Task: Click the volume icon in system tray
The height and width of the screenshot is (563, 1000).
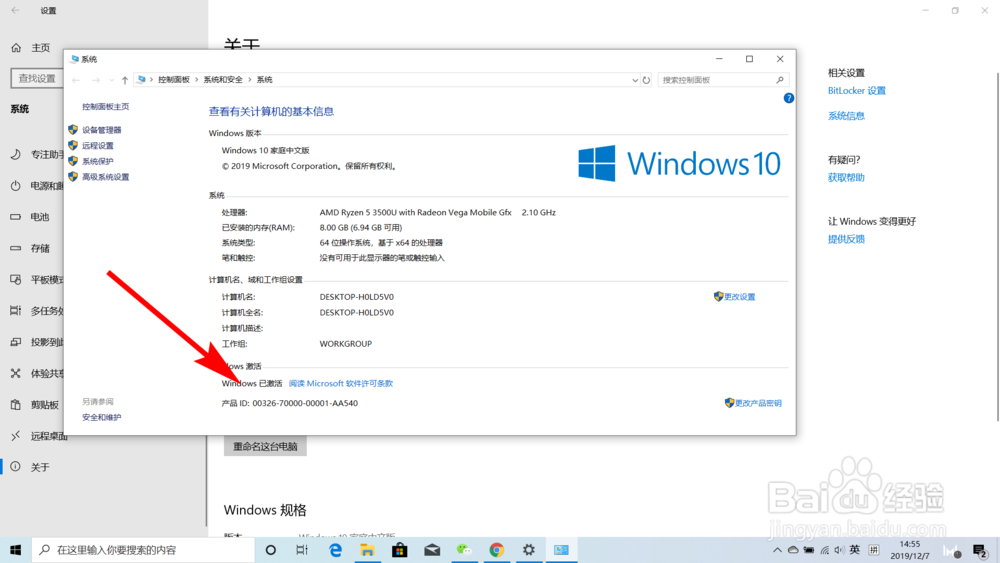Action: [839, 550]
